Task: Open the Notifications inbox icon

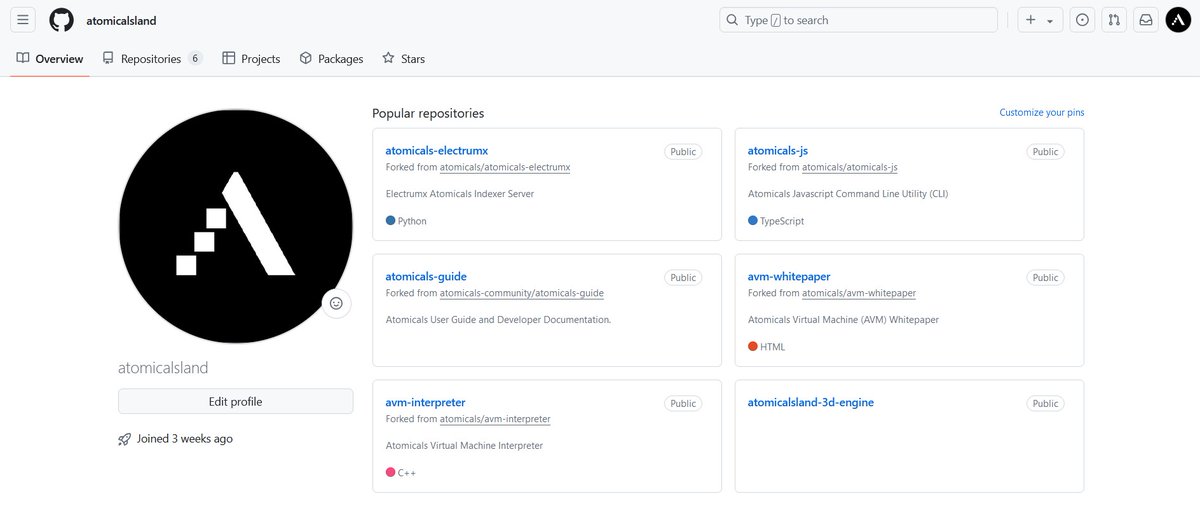Action: click(x=1146, y=20)
